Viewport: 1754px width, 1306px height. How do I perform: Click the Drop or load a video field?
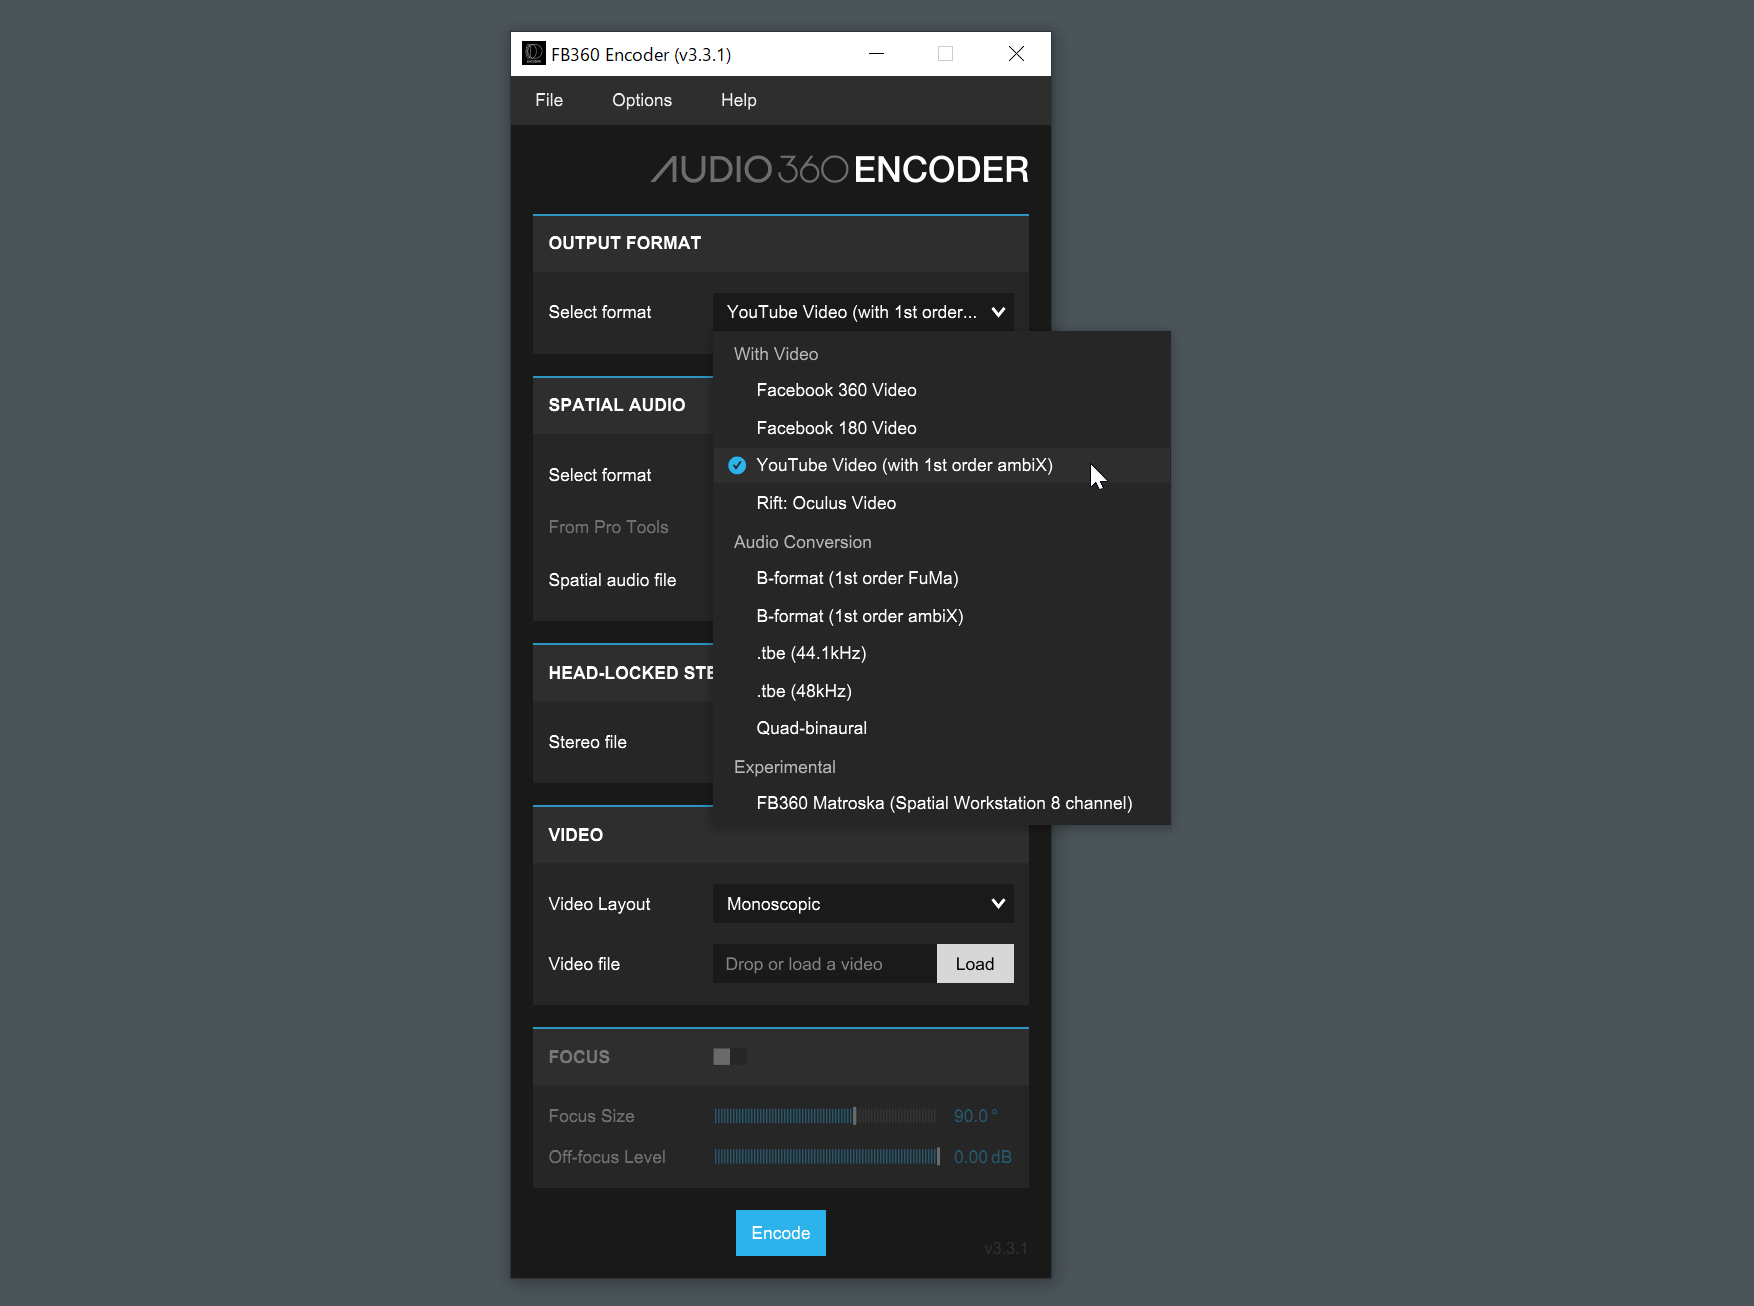pos(824,964)
